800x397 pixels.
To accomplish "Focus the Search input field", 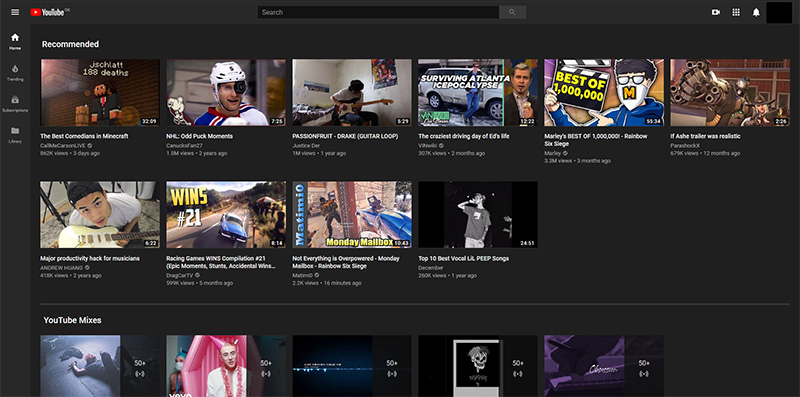I will pyautogui.click(x=378, y=12).
